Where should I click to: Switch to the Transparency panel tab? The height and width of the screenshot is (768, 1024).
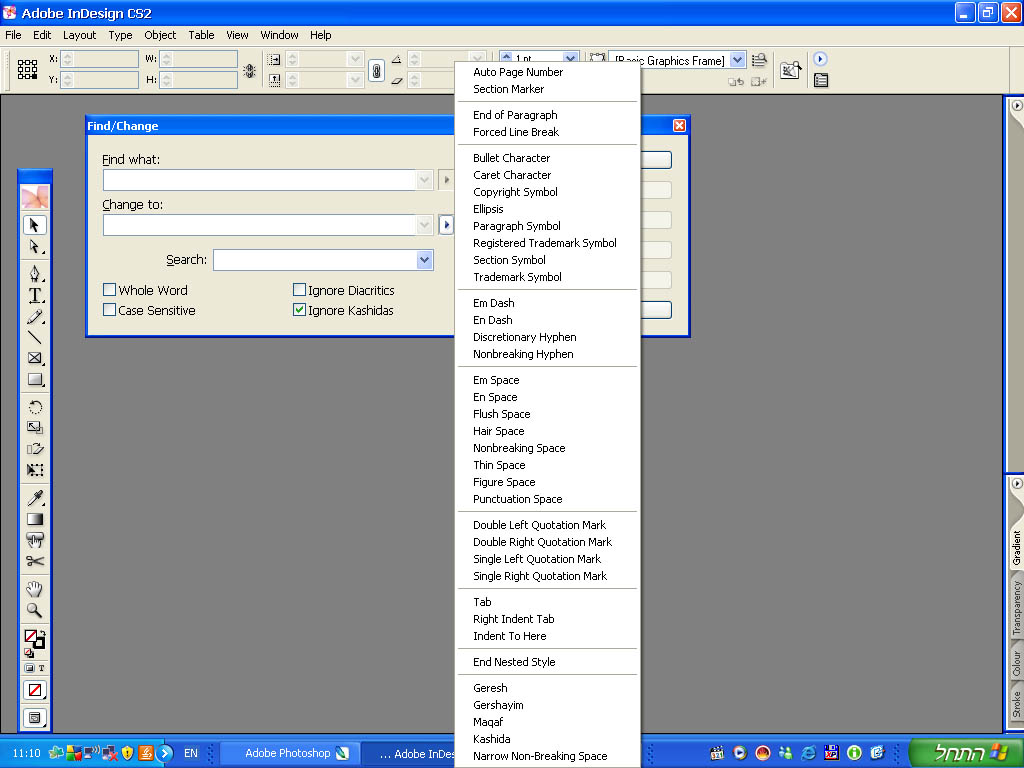tap(1016, 609)
